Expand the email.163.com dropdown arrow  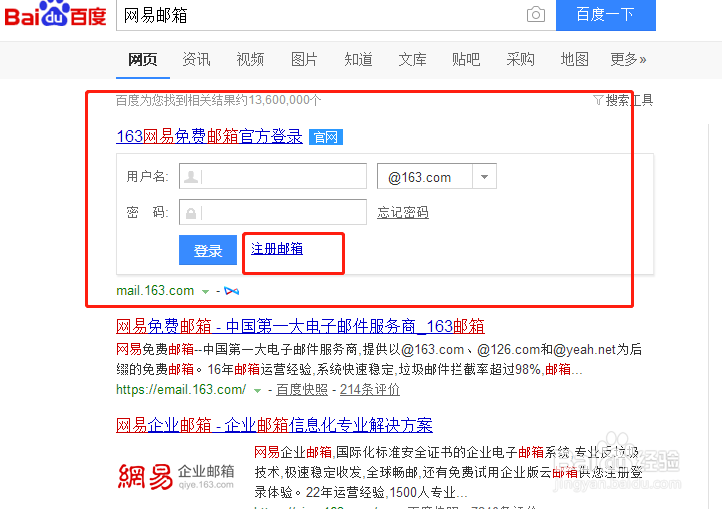[257, 390]
